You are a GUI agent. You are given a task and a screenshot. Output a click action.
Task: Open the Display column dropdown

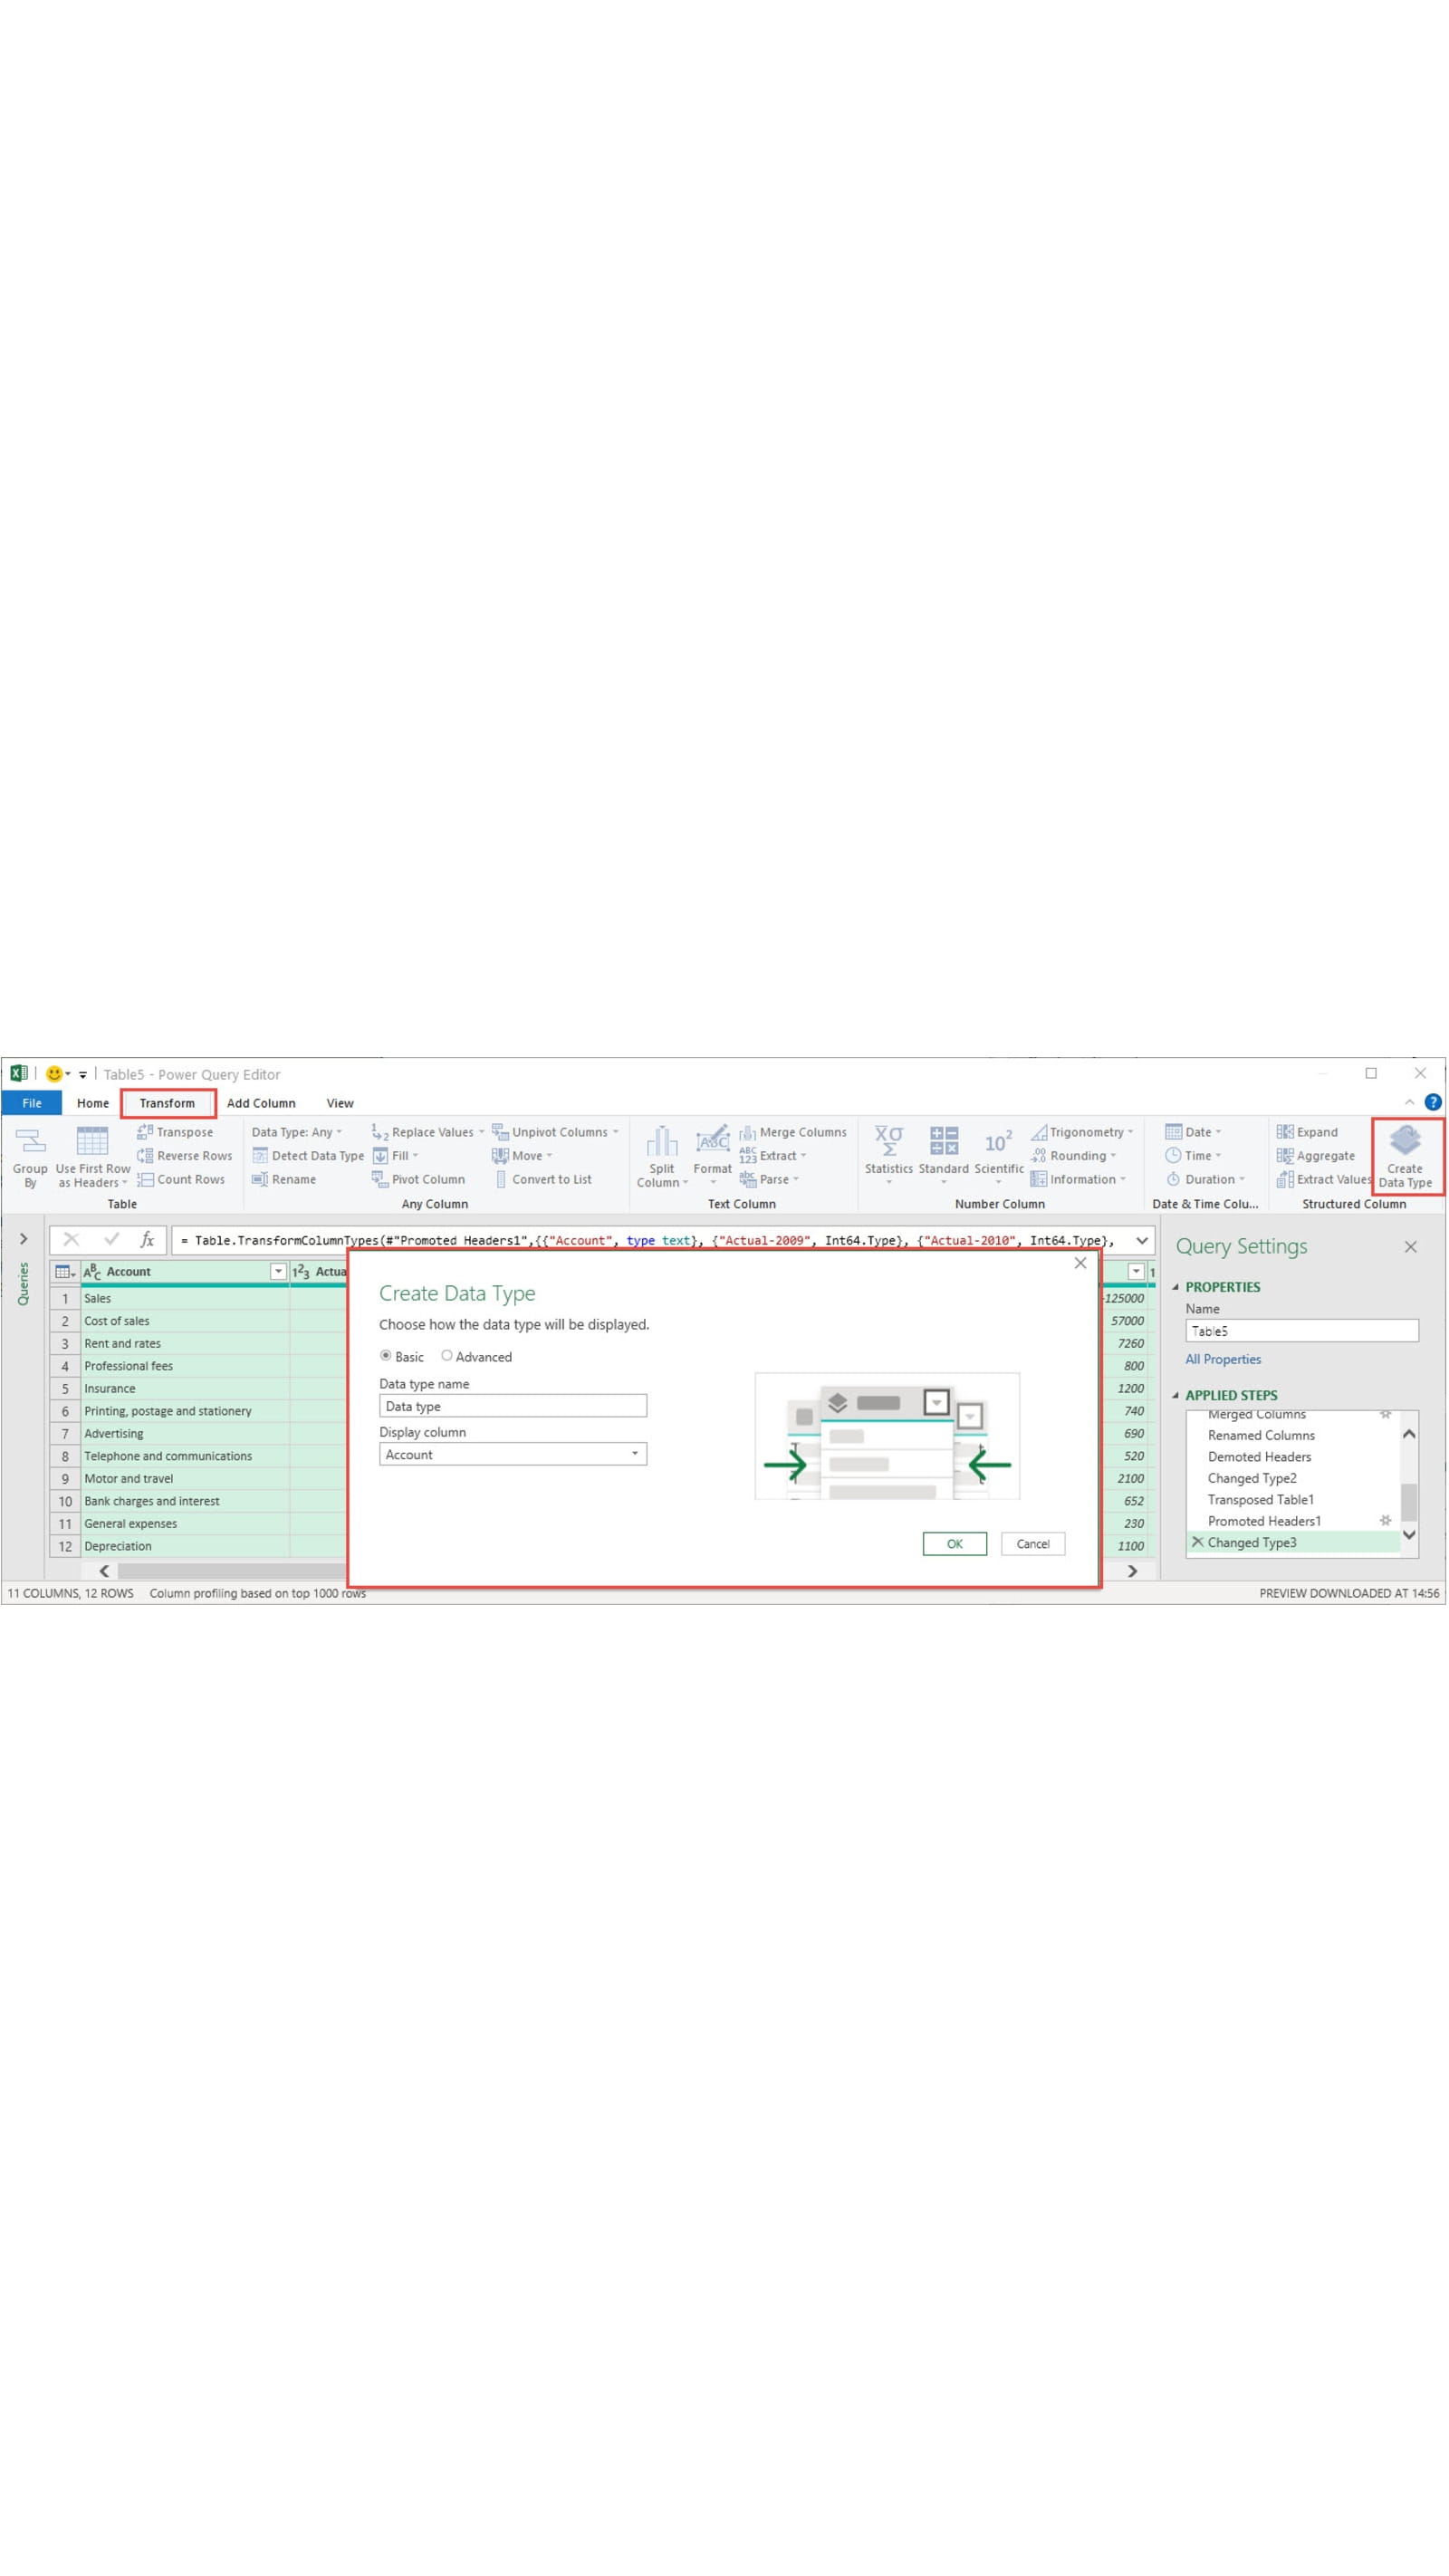634,1454
